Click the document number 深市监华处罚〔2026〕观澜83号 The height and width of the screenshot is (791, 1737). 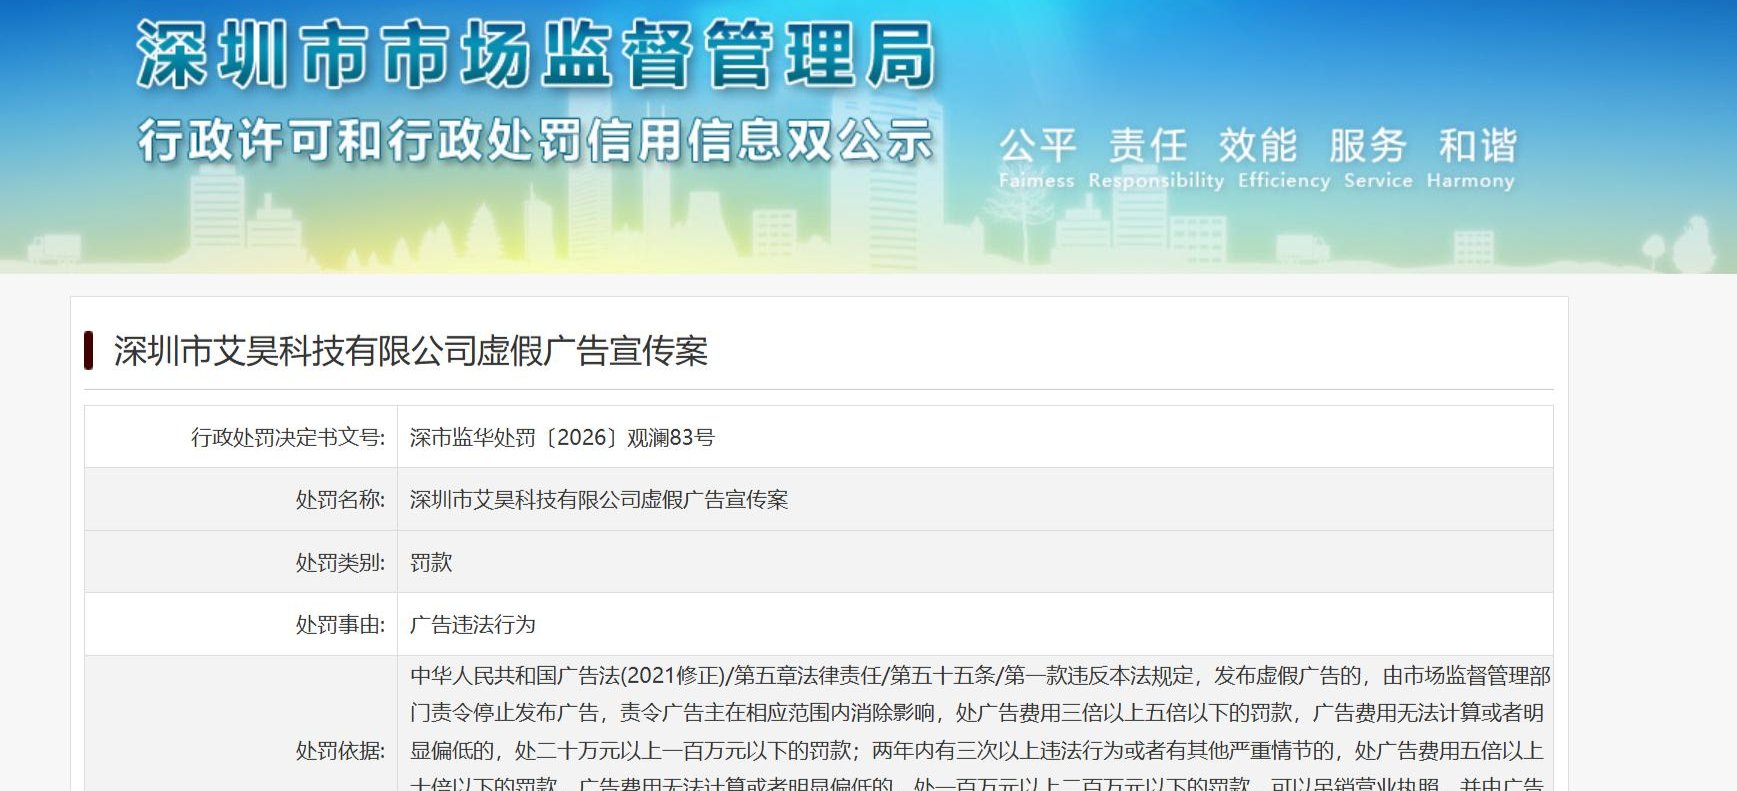pos(562,437)
